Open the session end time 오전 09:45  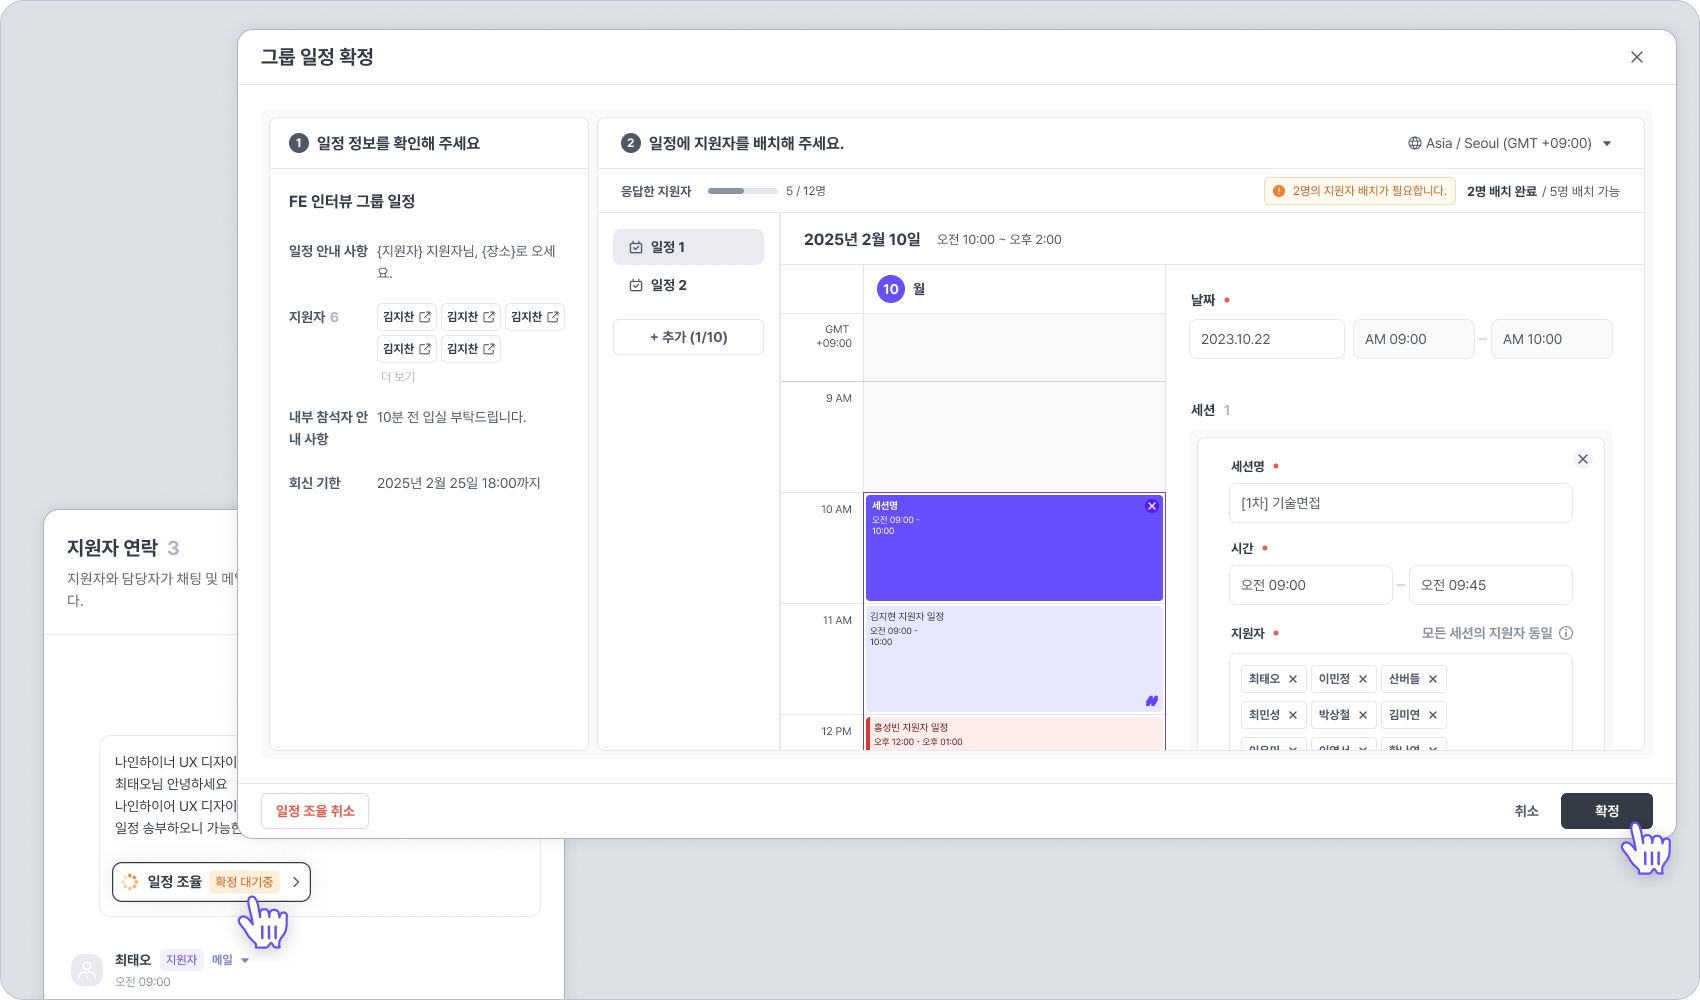[1490, 585]
